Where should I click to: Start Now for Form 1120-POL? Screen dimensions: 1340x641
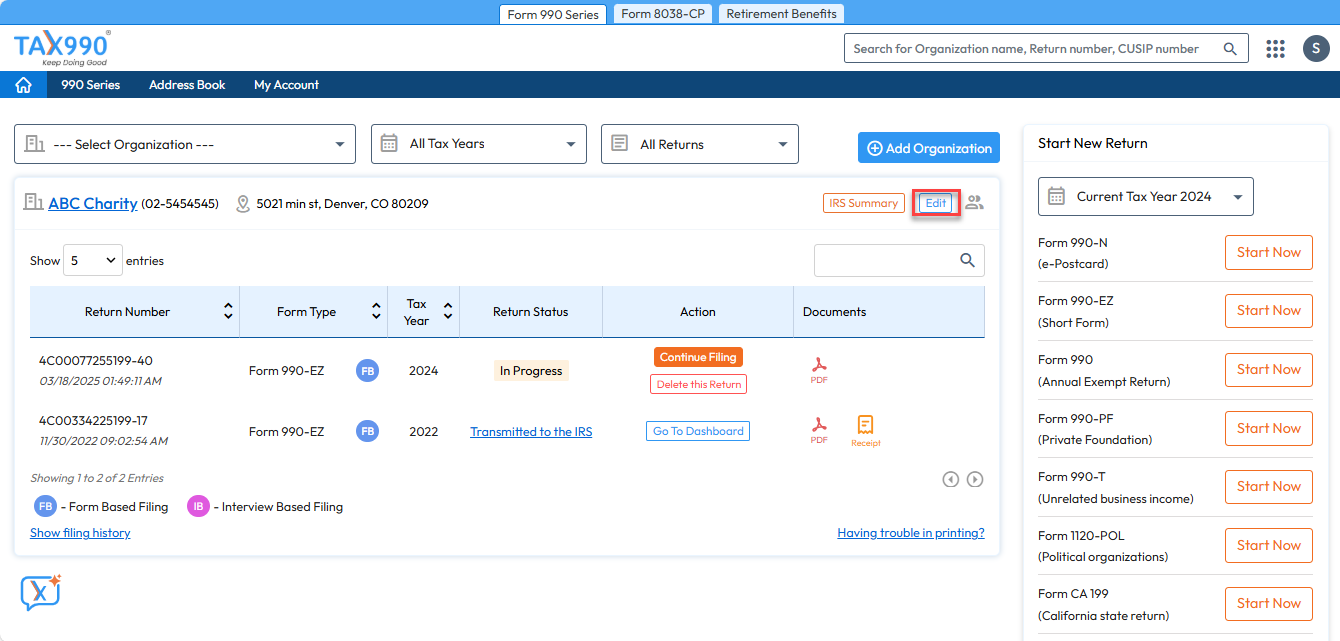[1269, 545]
